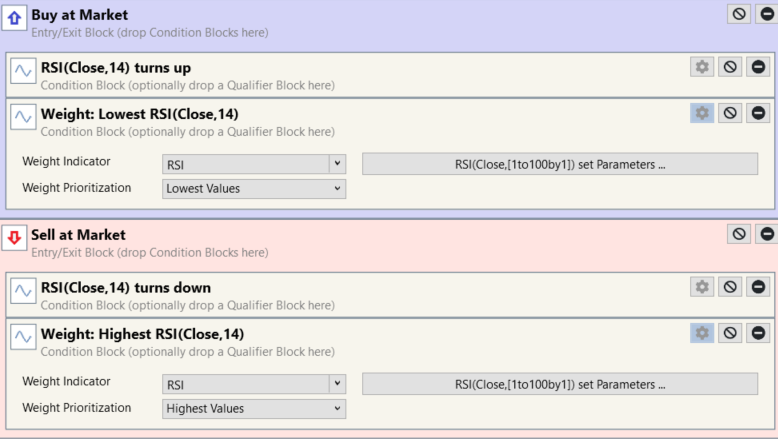Click the indicator icon beside RSI turns down
Image resolution: width=778 pixels, height=439 pixels.
(x=23, y=291)
